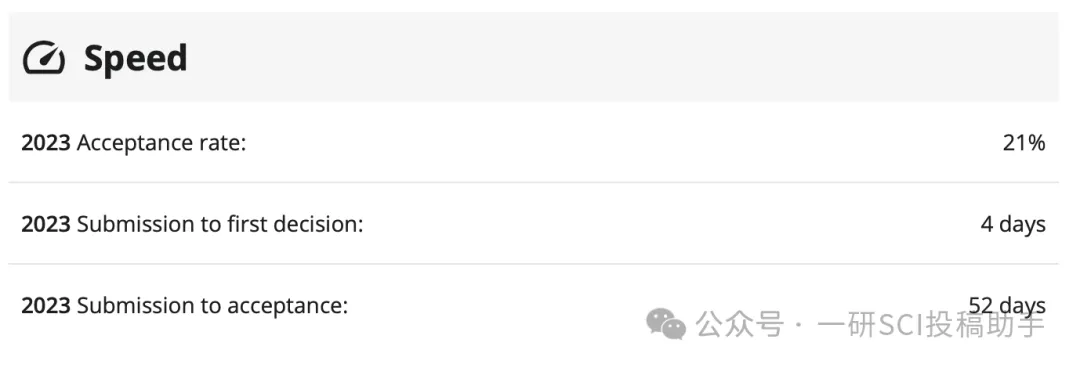Click the gray Speed header bar
The width and height of the screenshot is (1080, 368).
(534, 57)
